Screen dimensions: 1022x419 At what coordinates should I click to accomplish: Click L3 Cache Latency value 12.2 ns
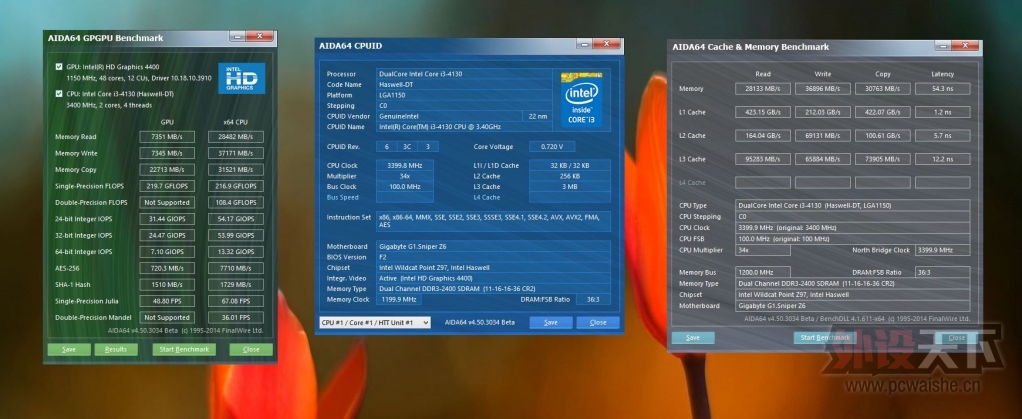(x=942, y=159)
